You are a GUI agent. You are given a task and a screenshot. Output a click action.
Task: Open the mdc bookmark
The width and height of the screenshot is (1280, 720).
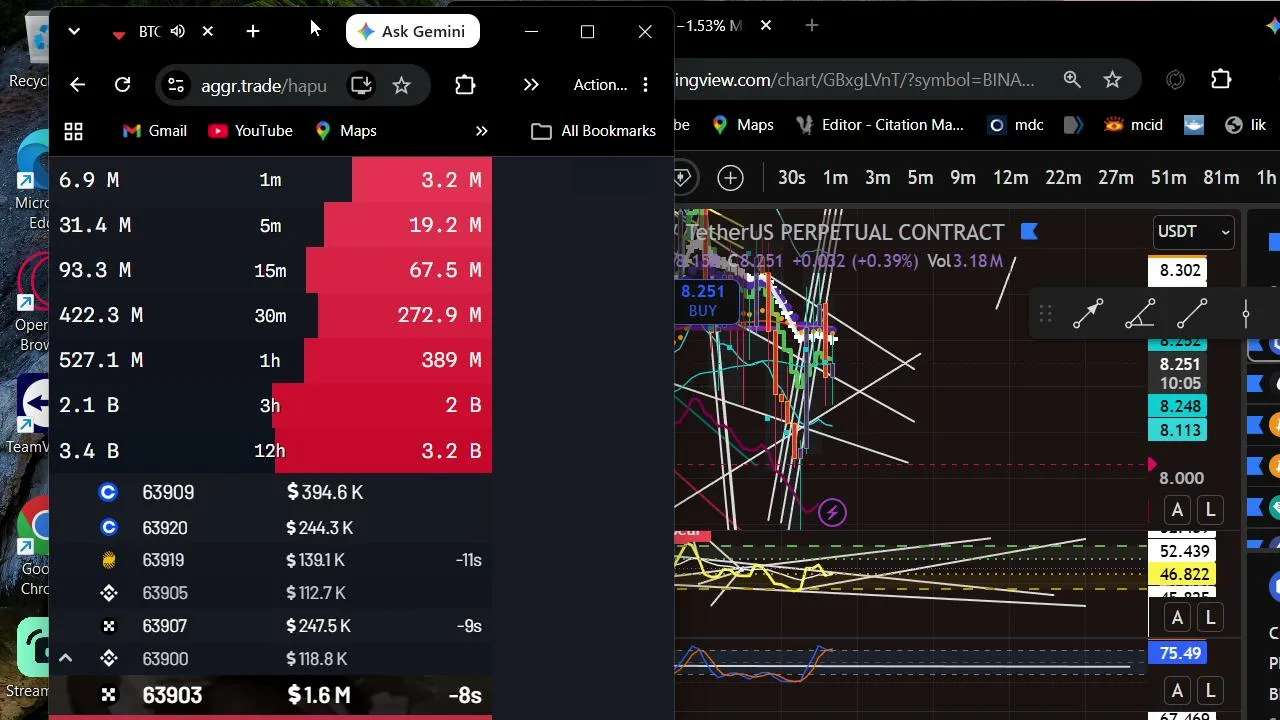pyautogui.click(x=1016, y=125)
